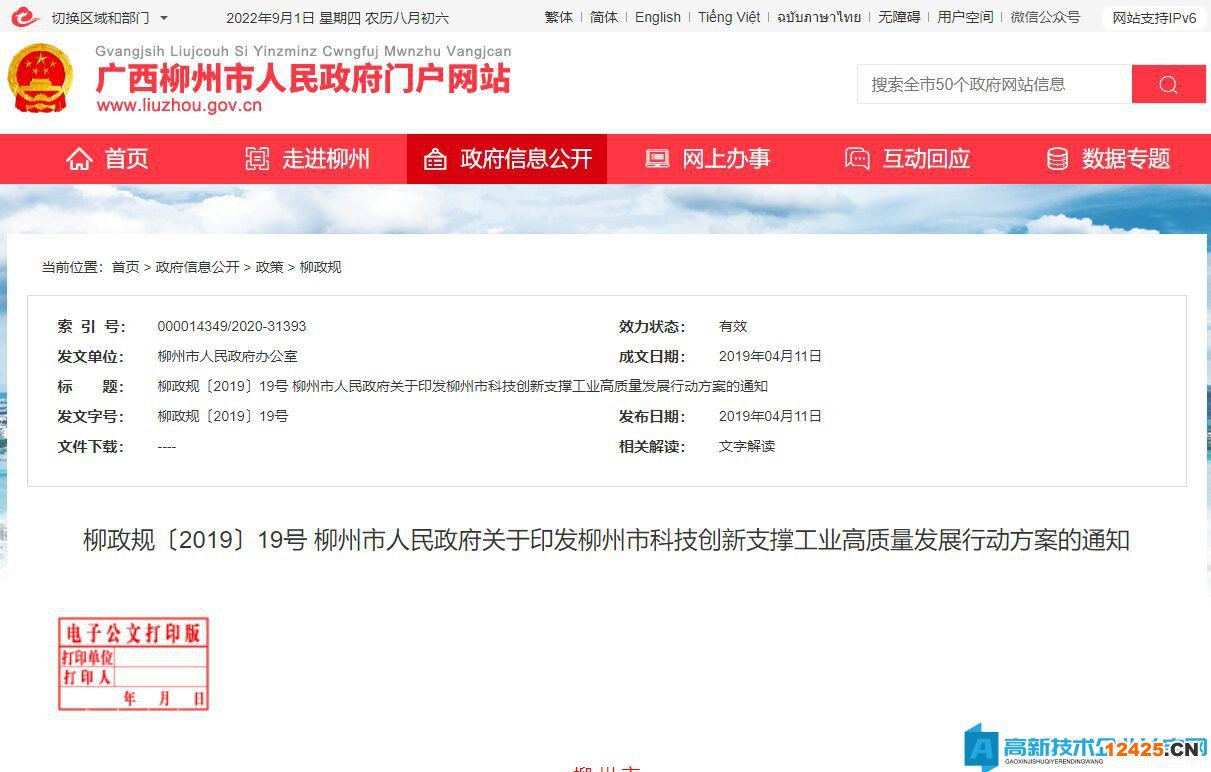1211x772 pixels.
Task: Open the 首页 navigation tab
Action: [107, 159]
